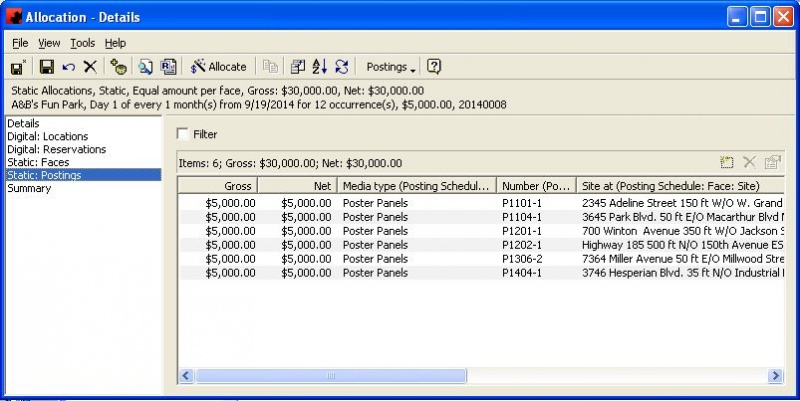Open the Postings dropdown in toolbar
Image resolution: width=800 pixels, height=401 pixels.
click(391, 67)
